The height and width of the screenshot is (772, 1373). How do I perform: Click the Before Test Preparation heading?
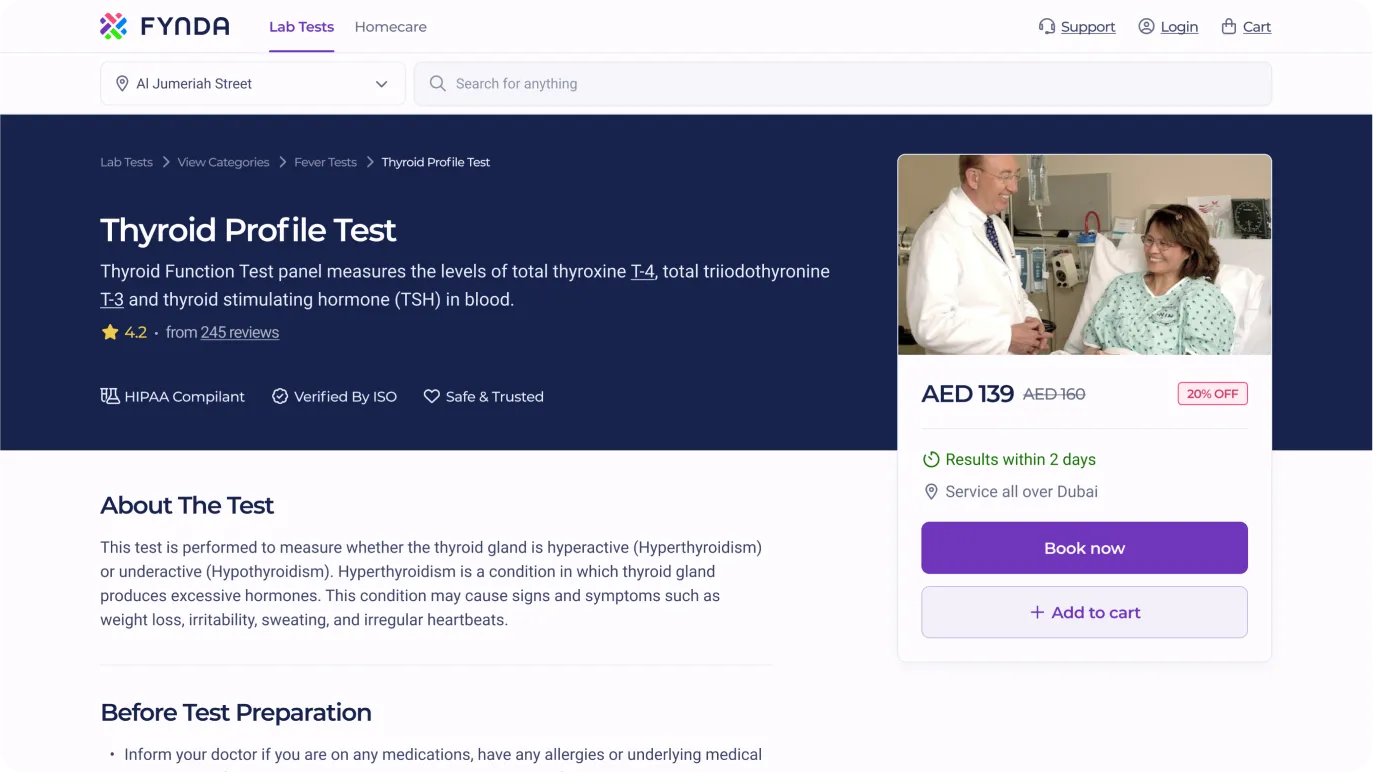tap(236, 712)
